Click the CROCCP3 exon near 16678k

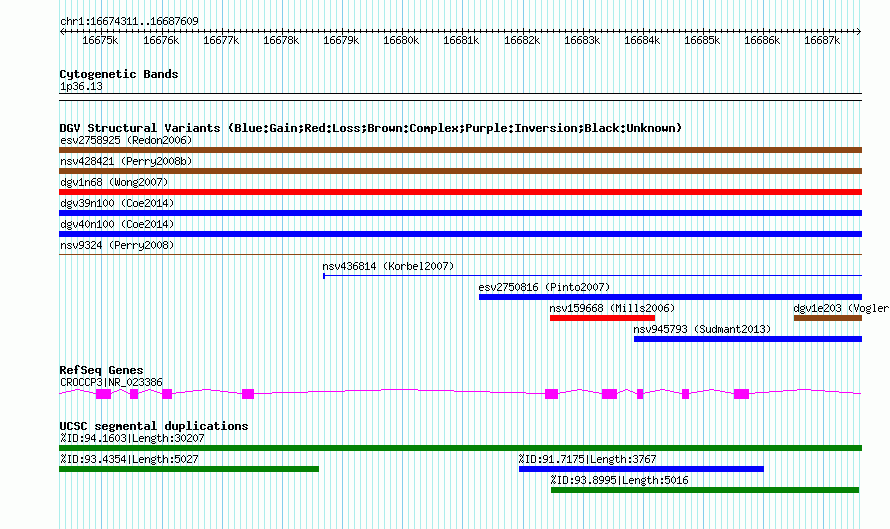[248, 394]
